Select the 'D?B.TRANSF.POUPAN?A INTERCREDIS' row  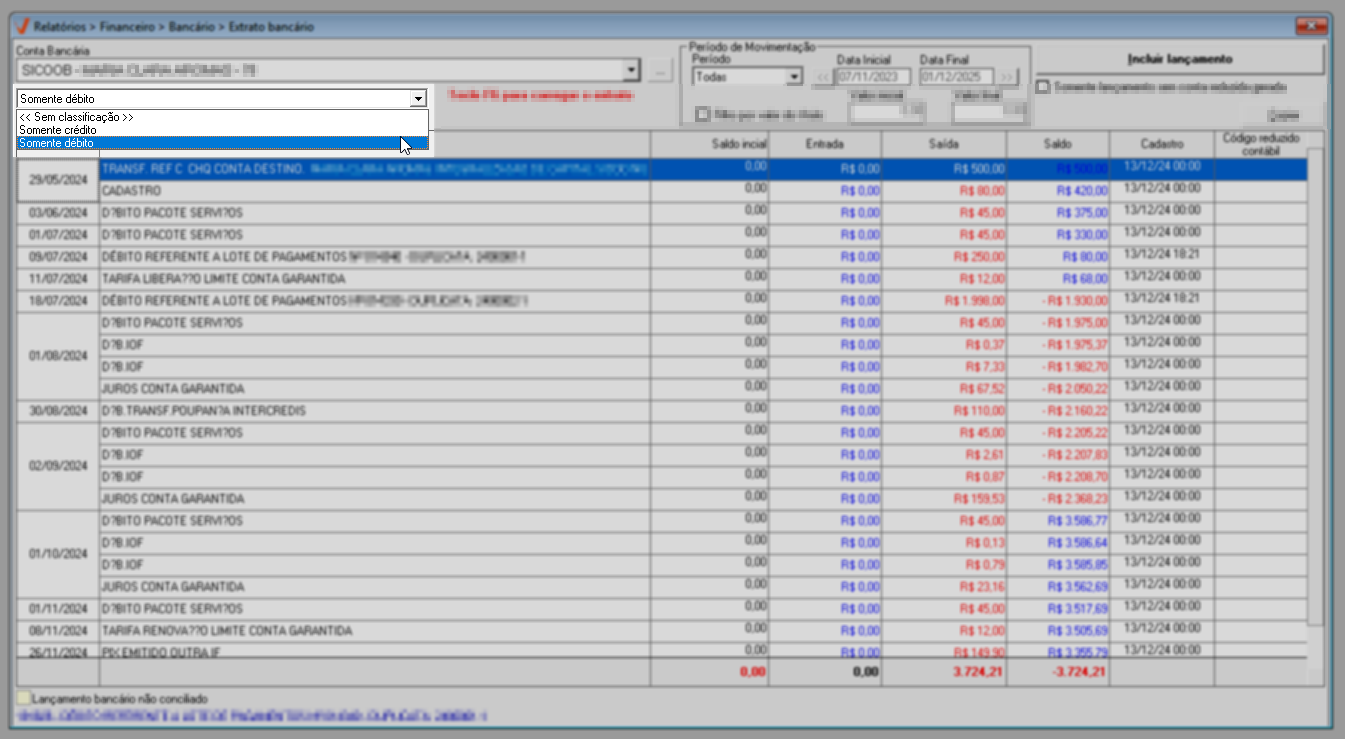[x=204, y=411]
